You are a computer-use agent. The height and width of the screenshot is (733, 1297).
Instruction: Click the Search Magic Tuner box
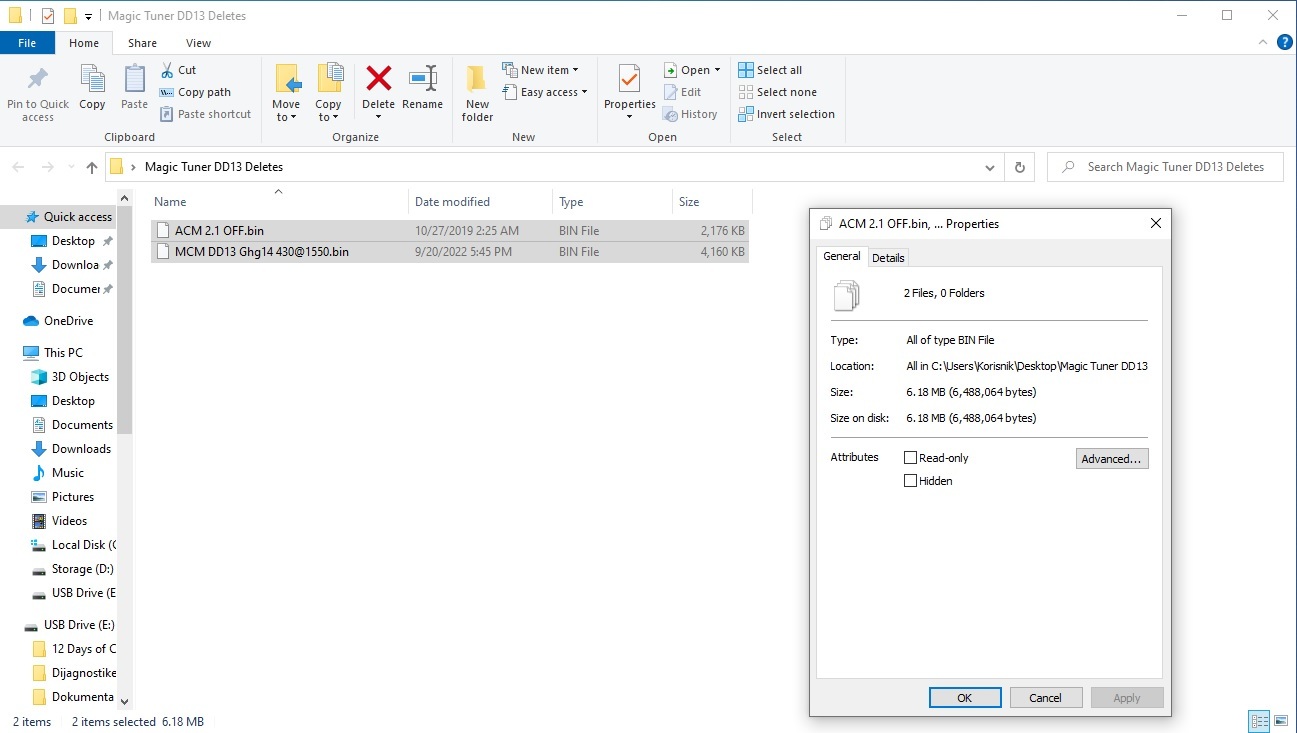click(1166, 167)
